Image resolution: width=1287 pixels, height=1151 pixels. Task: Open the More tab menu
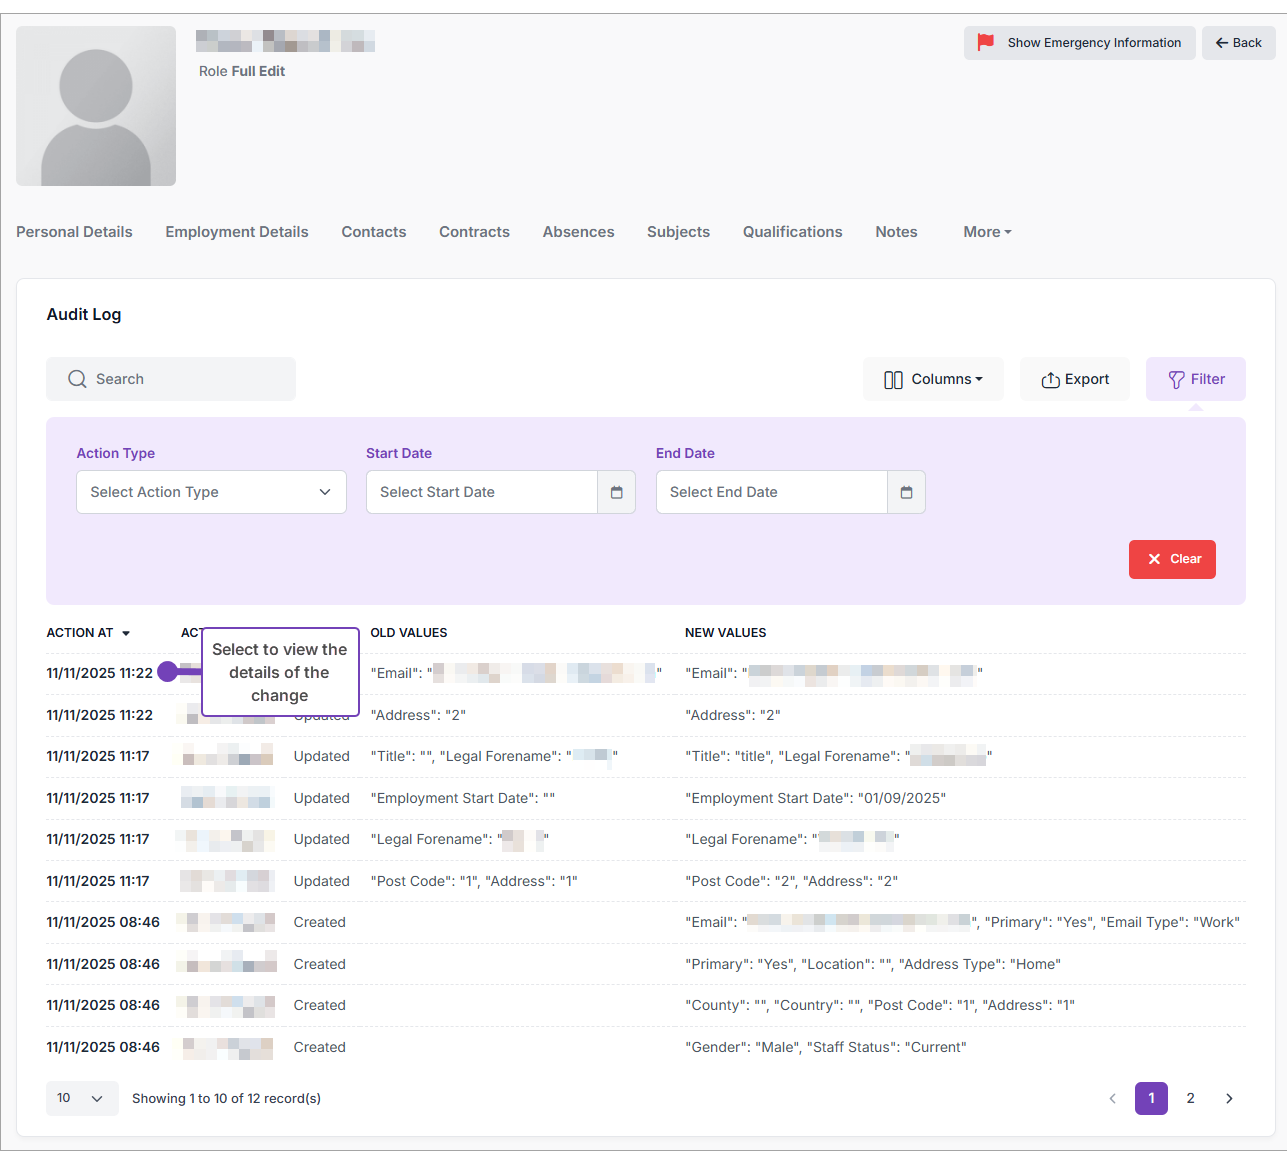[x=987, y=232]
